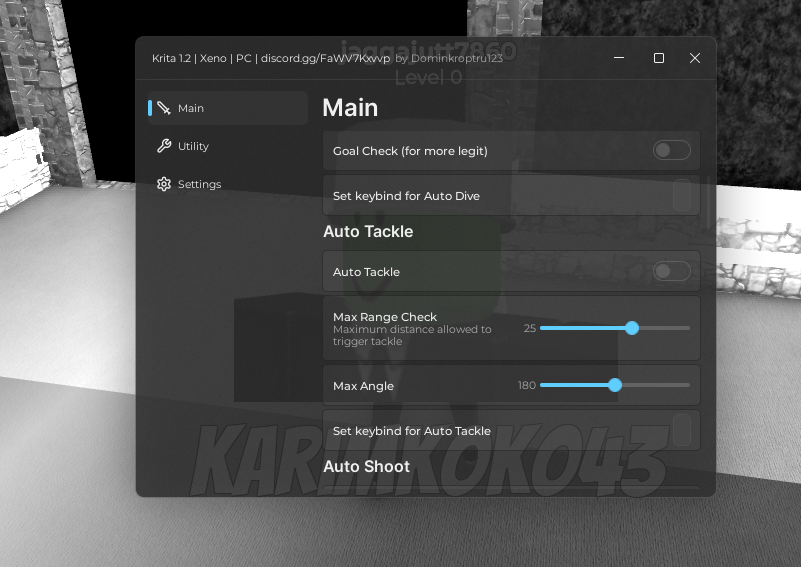Click the Max Range value 25
This screenshot has width=801, height=567.
[530, 328]
